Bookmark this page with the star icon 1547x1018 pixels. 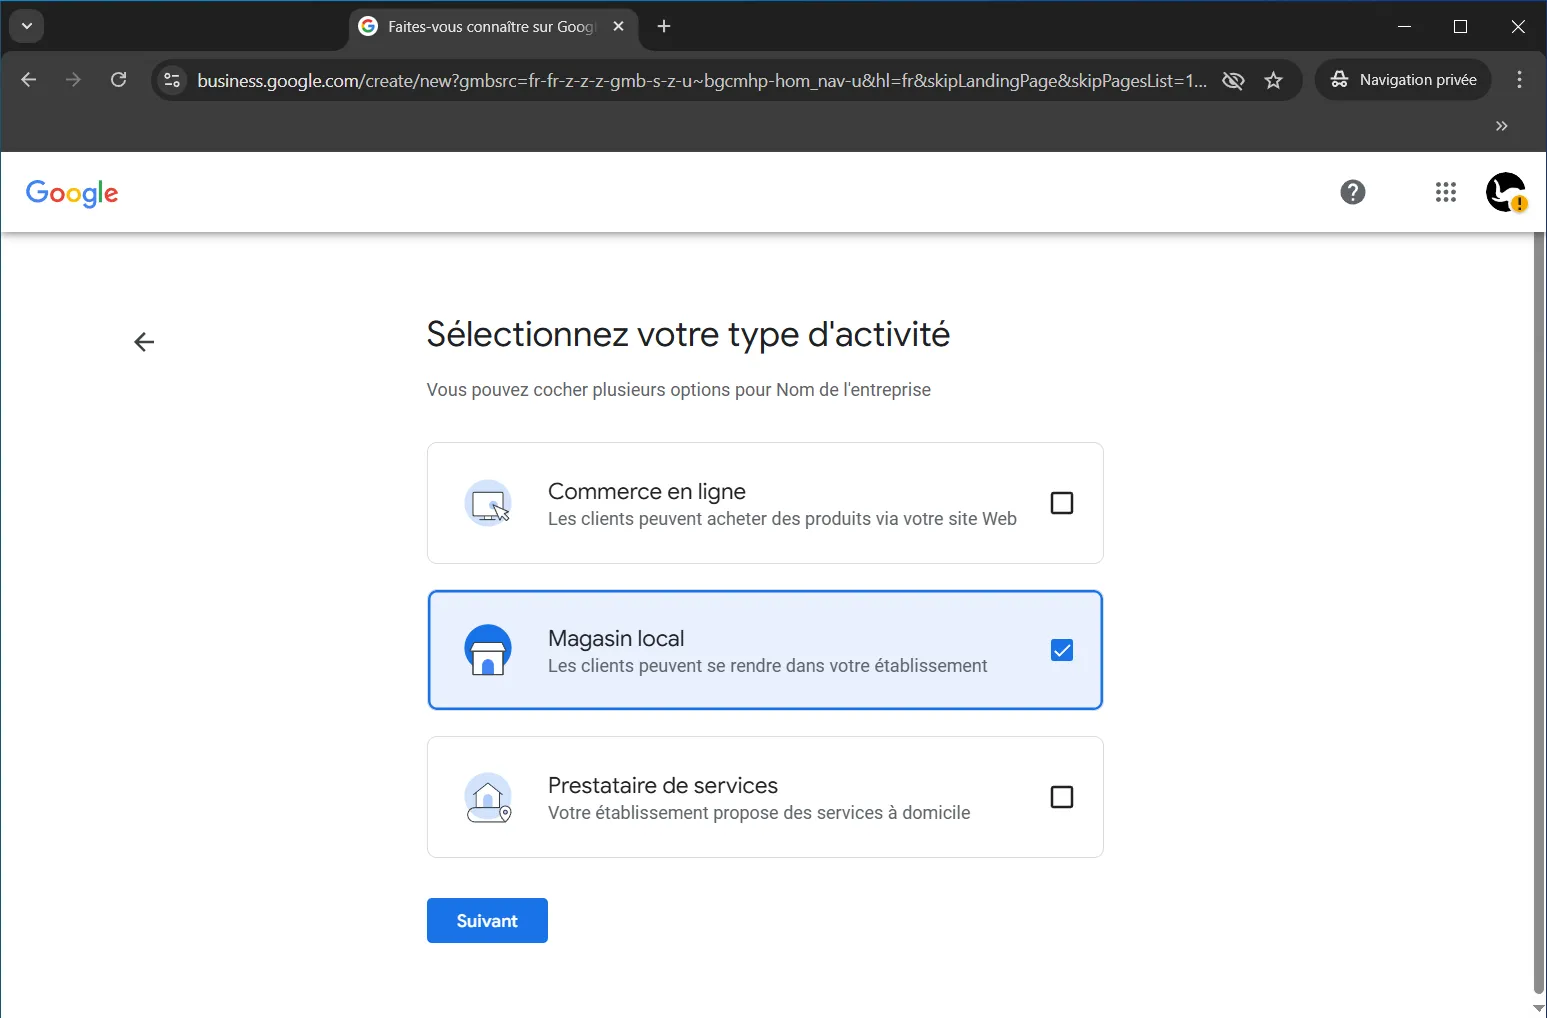[x=1273, y=81]
